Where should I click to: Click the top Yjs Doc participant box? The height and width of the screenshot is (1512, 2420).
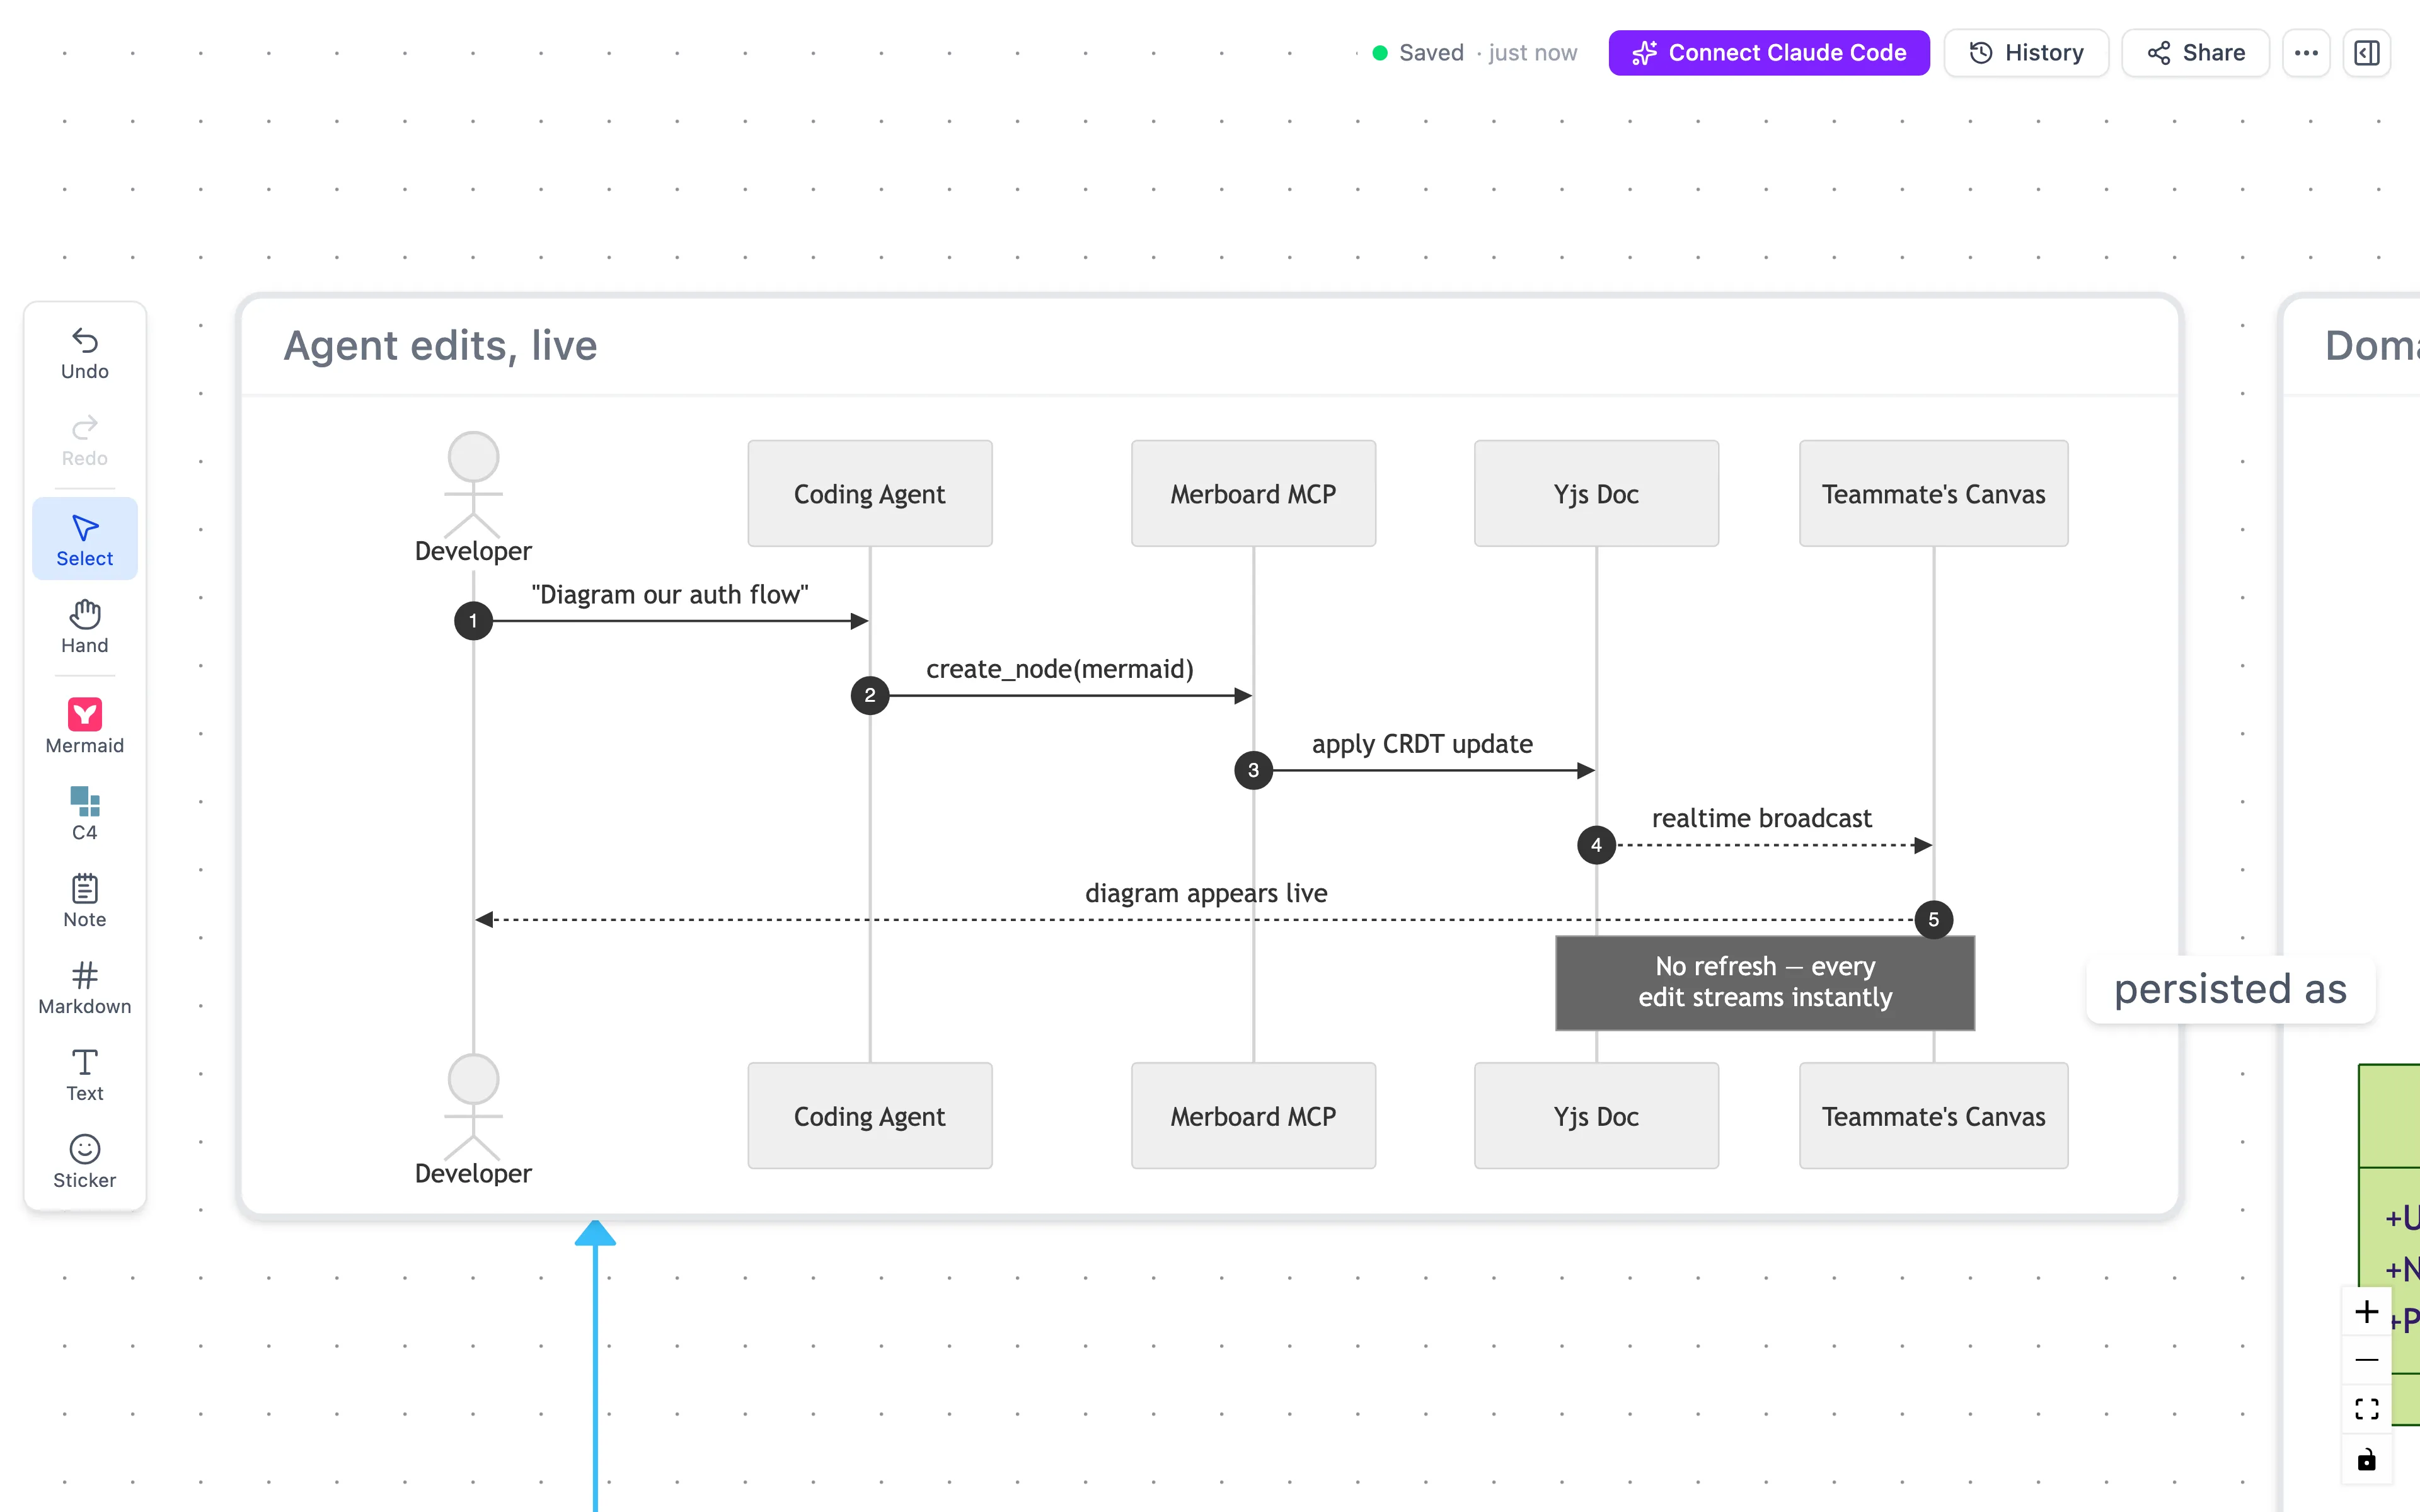(x=1596, y=494)
